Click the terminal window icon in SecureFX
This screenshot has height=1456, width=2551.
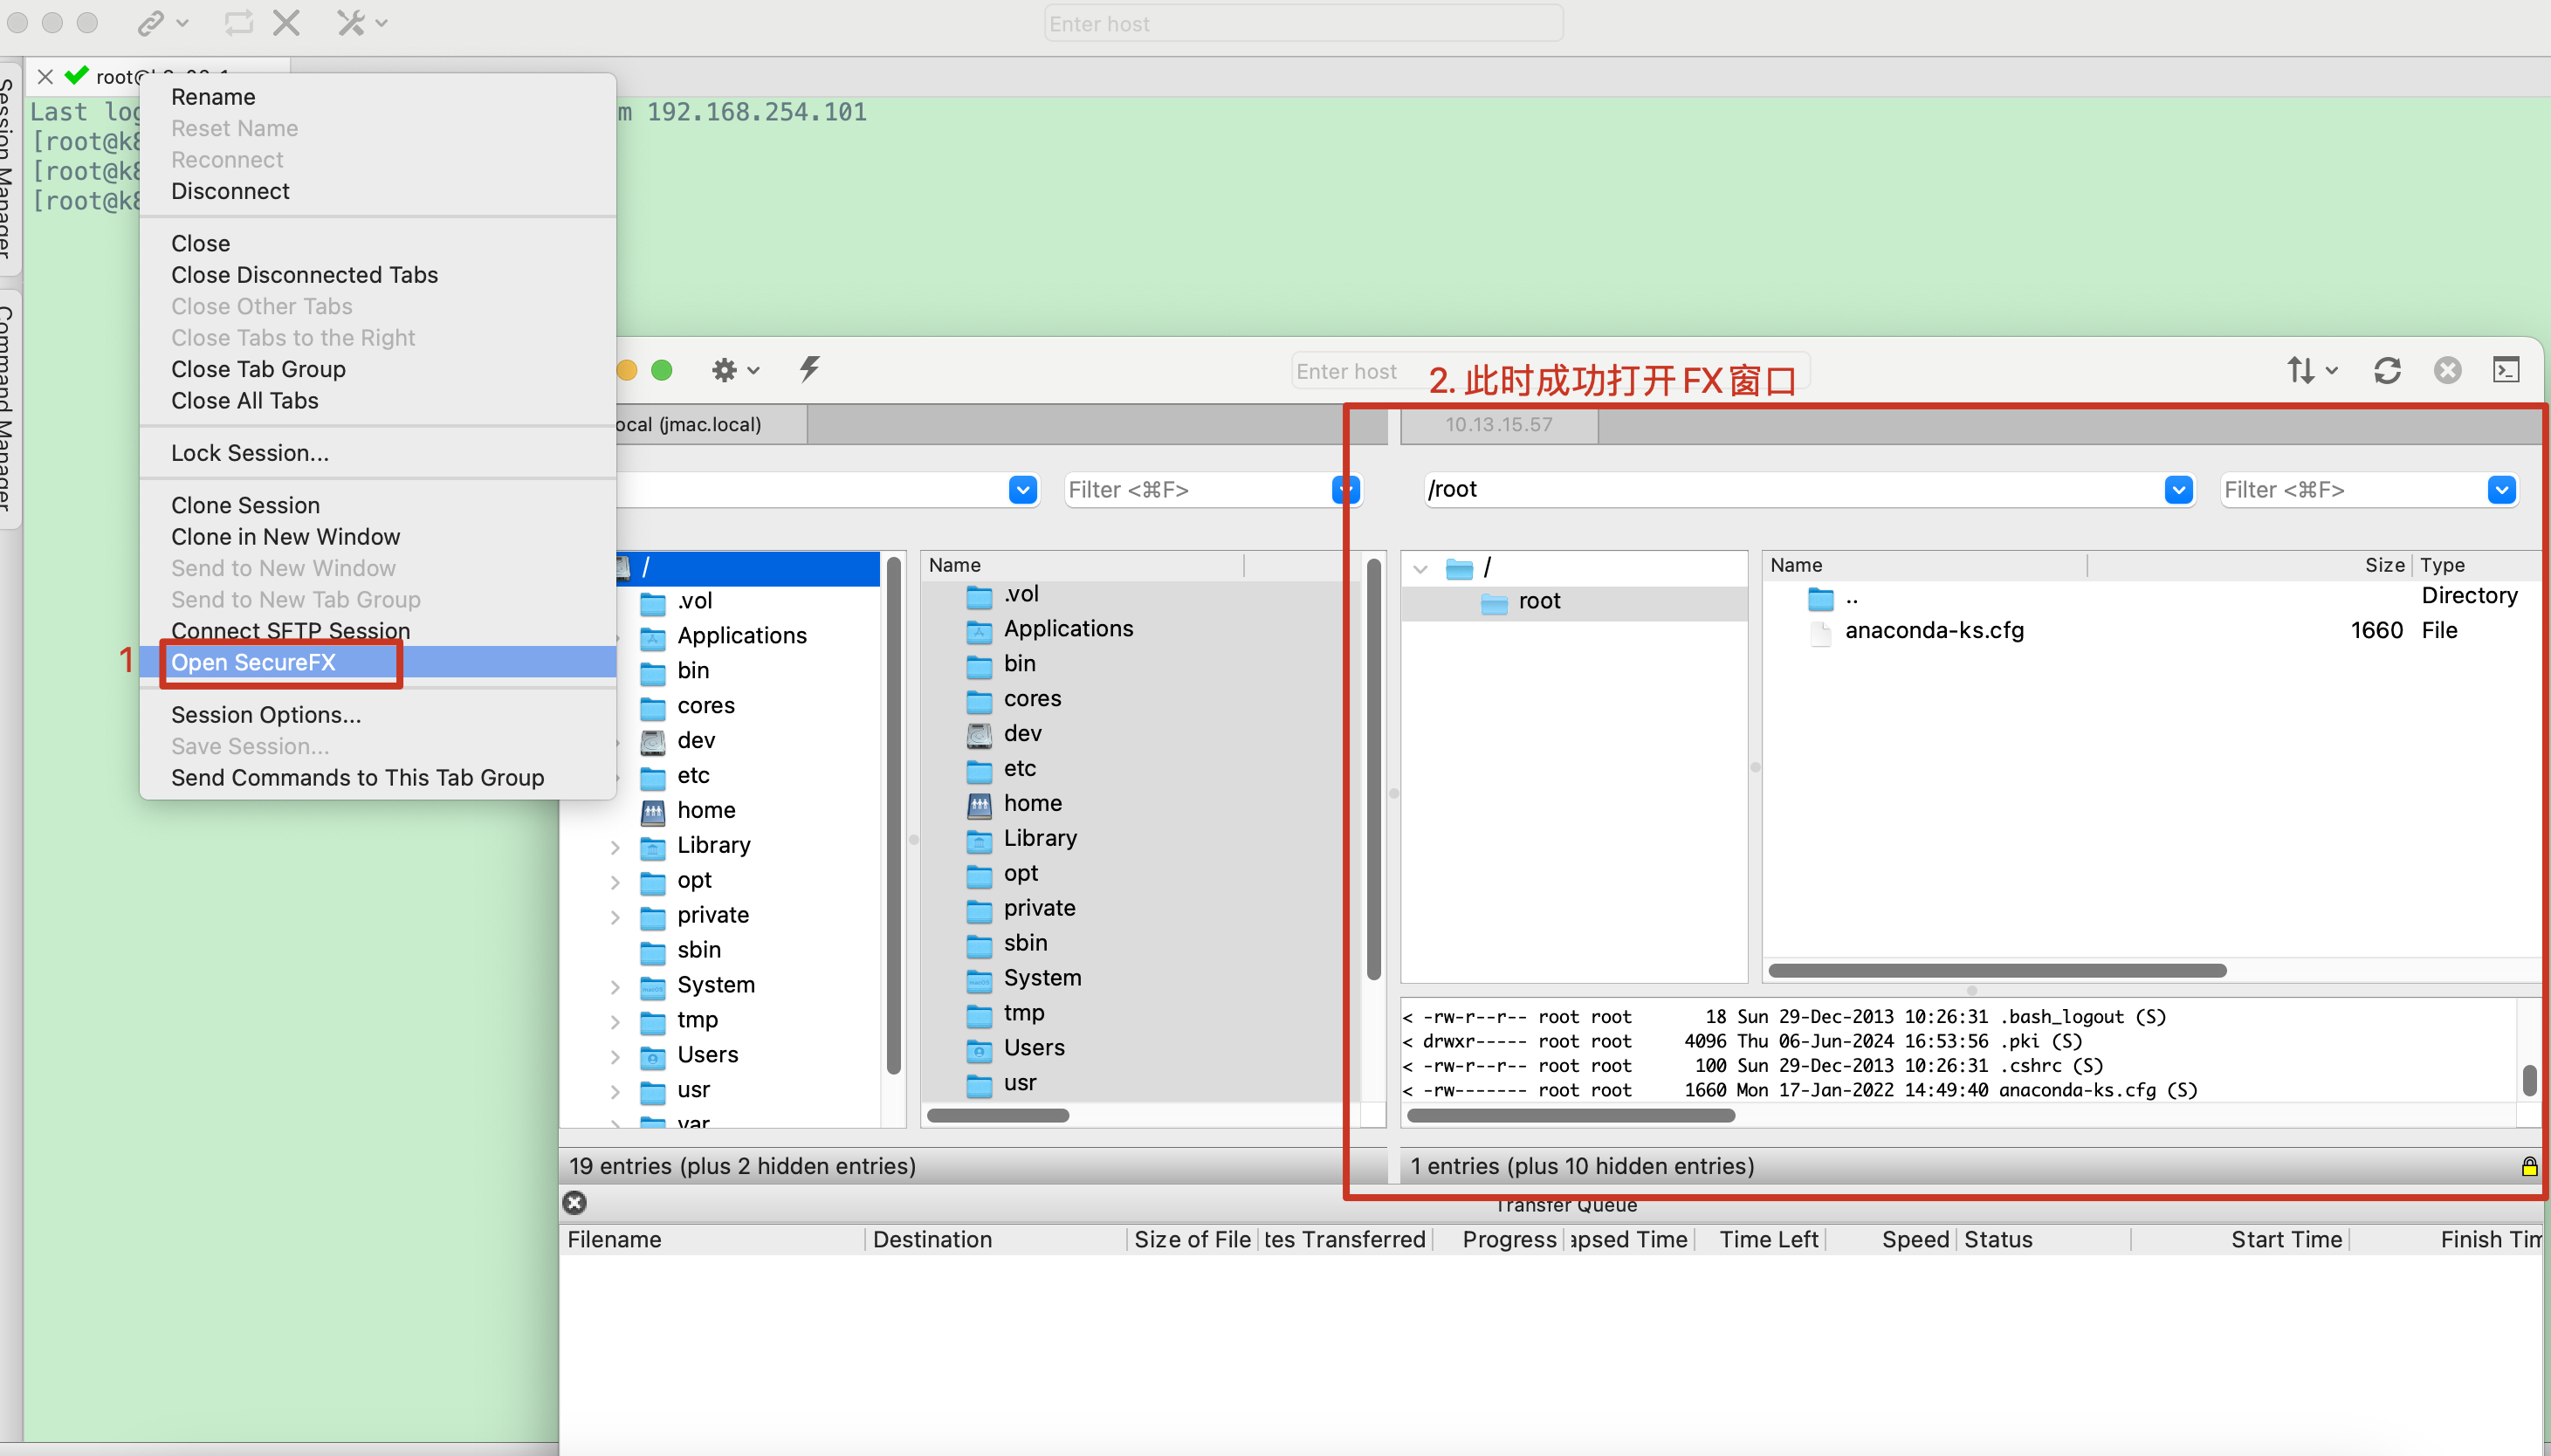(2505, 370)
